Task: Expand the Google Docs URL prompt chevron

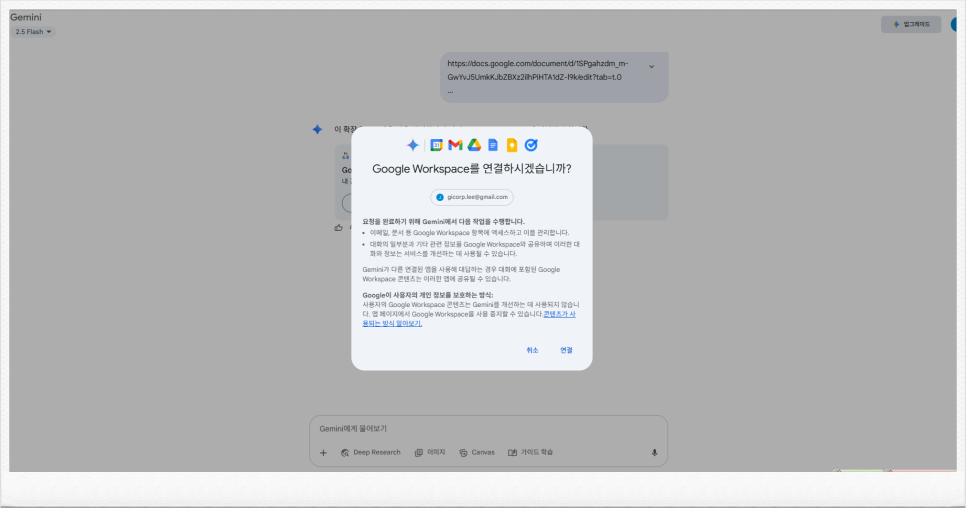Action: point(651,67)
